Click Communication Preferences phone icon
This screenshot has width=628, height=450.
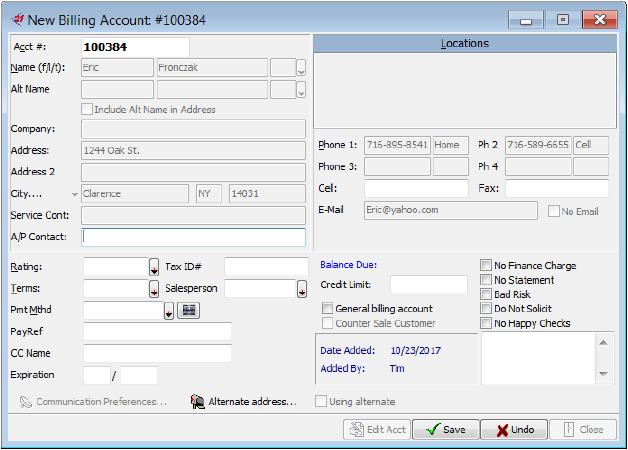26,401
